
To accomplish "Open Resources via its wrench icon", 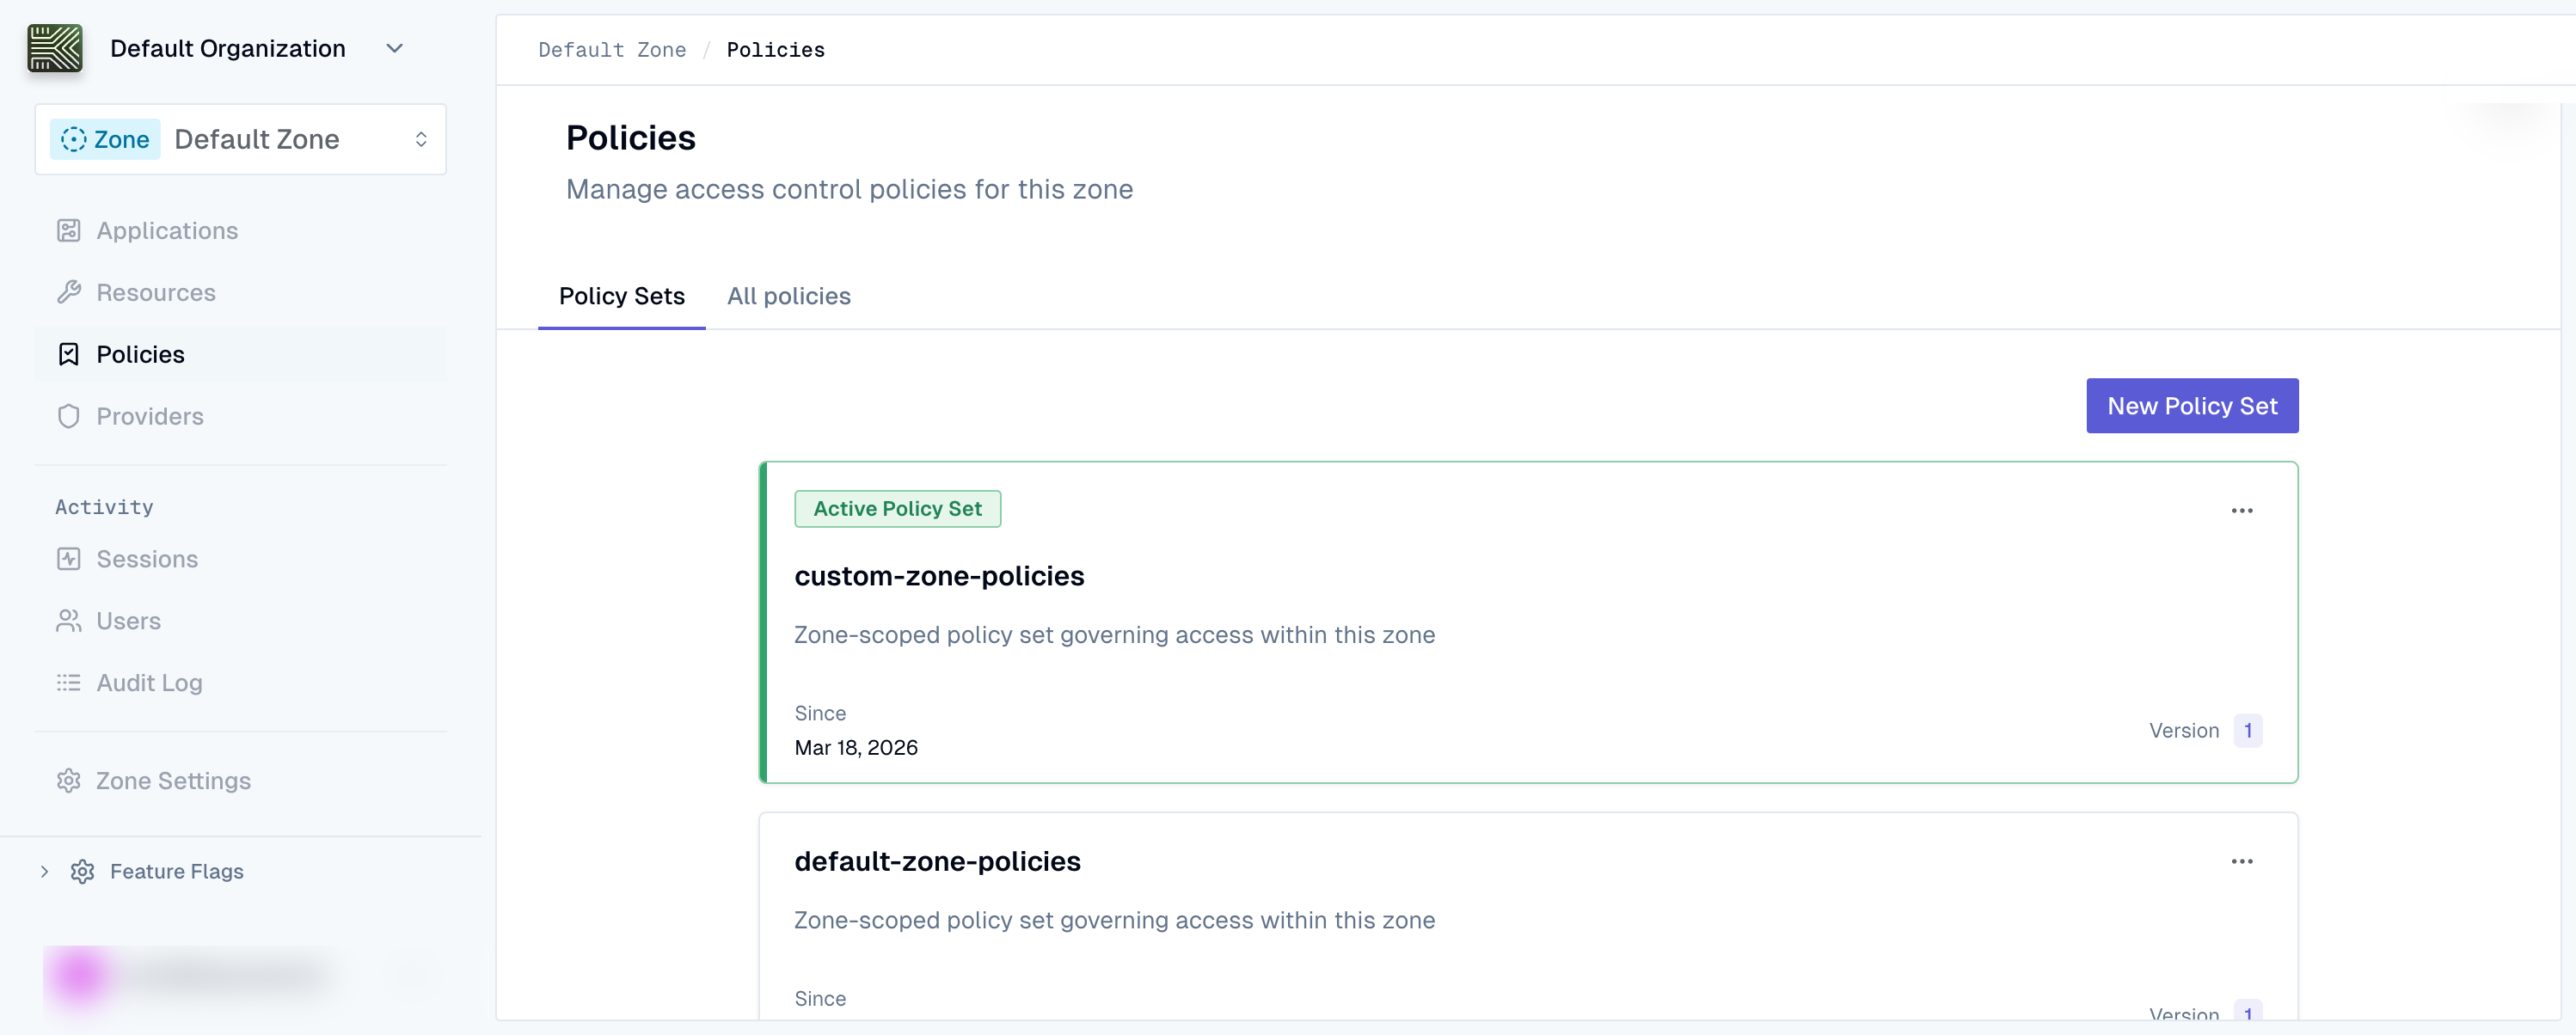I will 68,292.
